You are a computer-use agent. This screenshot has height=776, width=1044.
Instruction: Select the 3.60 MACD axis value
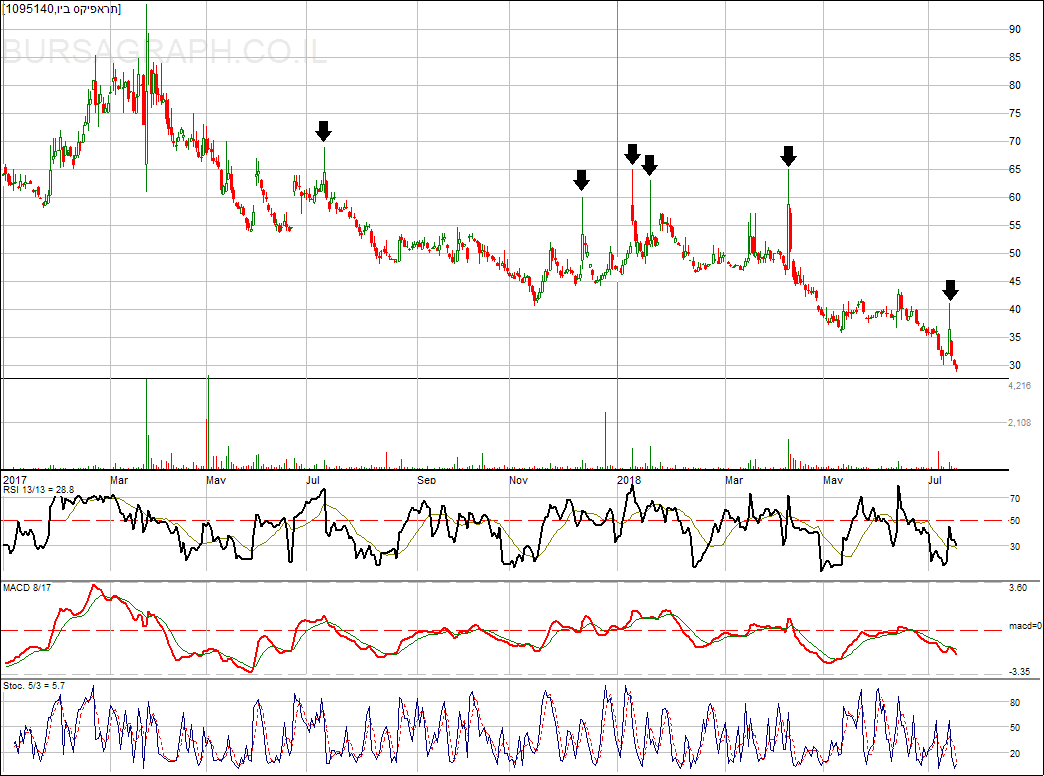click(x=1018, y=587)
